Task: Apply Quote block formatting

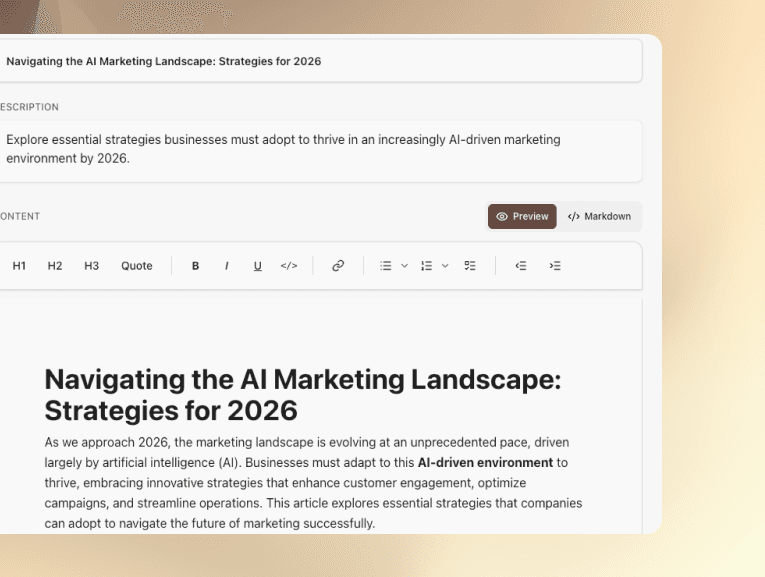Action: [x=137, y=266]
